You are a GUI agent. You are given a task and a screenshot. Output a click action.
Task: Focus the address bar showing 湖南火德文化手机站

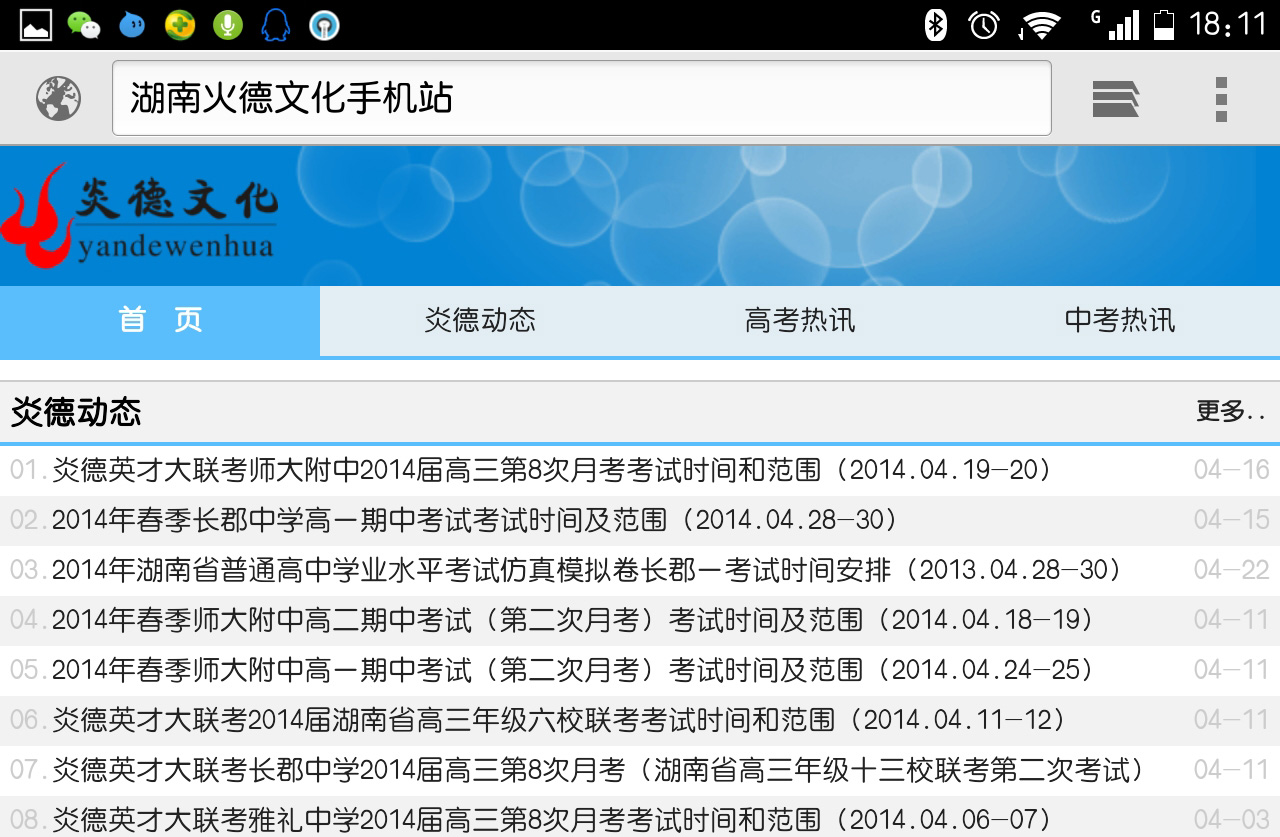(580, 98)
